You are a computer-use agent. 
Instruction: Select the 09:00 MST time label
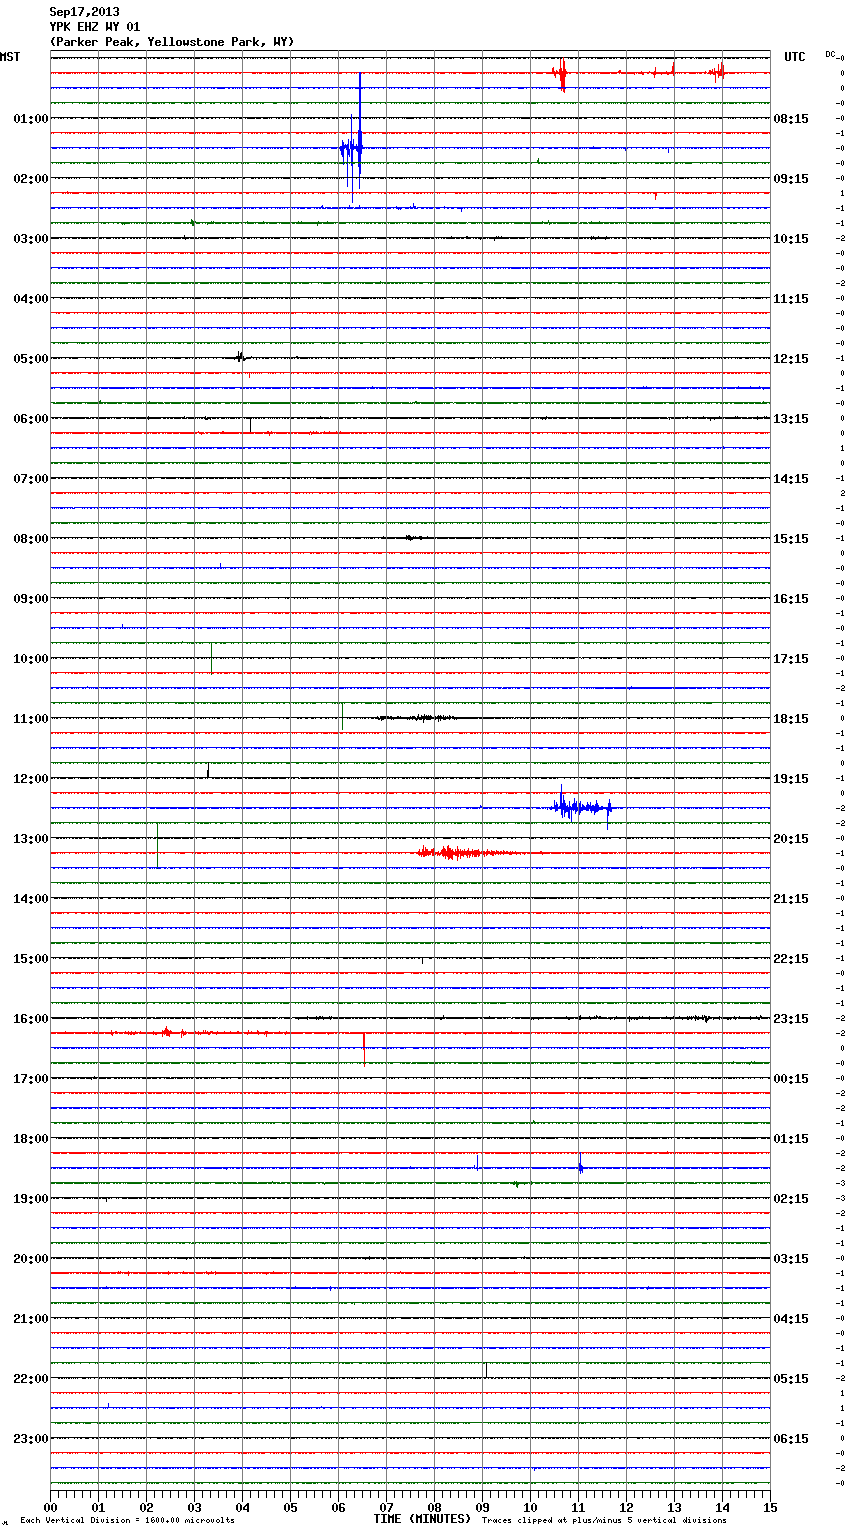click(31, 599)
